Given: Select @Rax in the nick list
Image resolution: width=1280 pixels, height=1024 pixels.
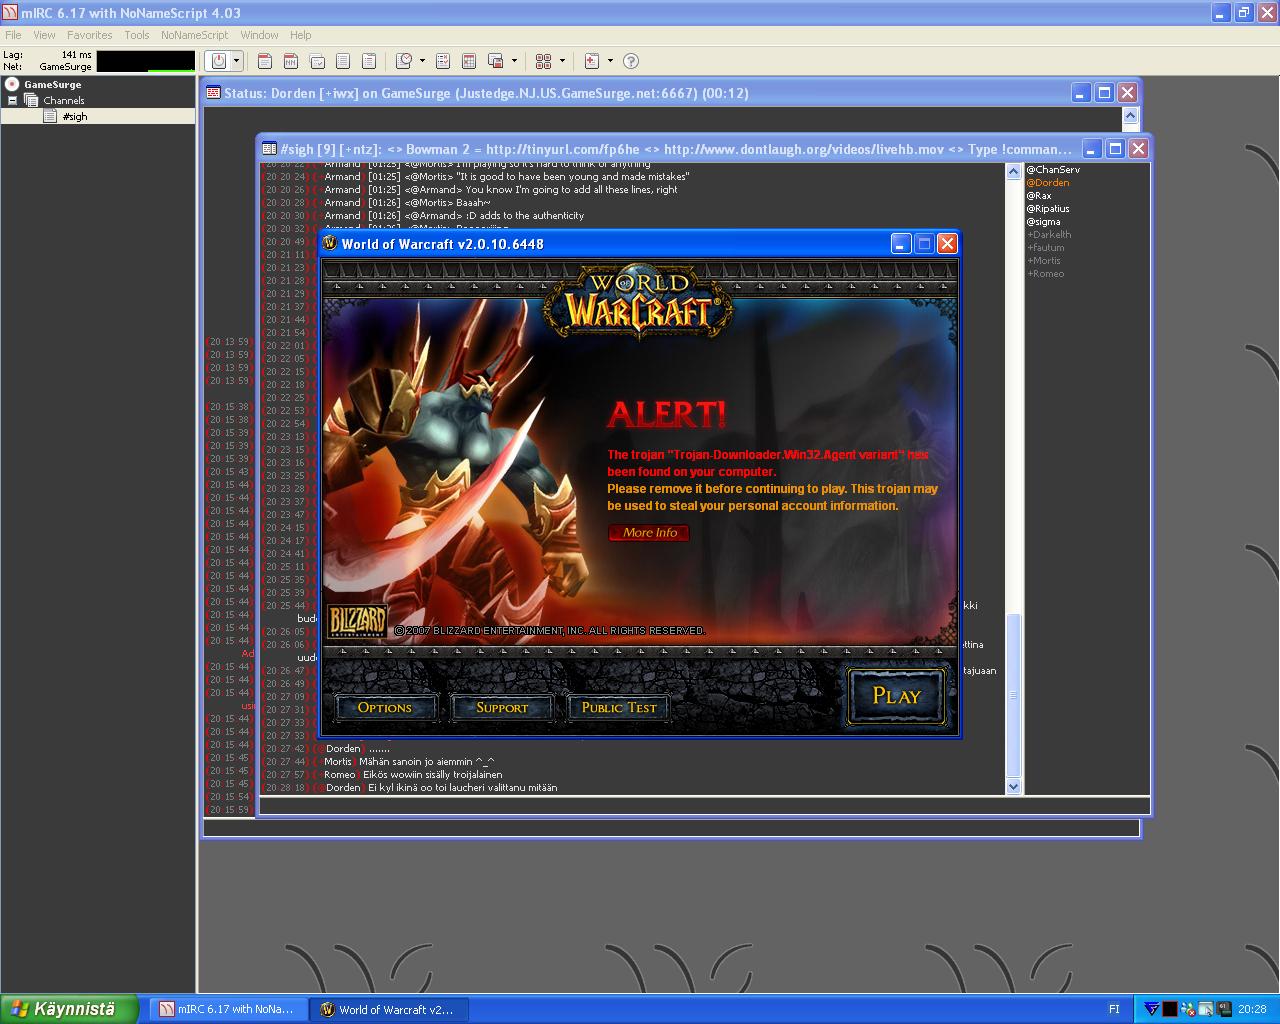Looking at the screenshot, I should (x=1039, y=196).
